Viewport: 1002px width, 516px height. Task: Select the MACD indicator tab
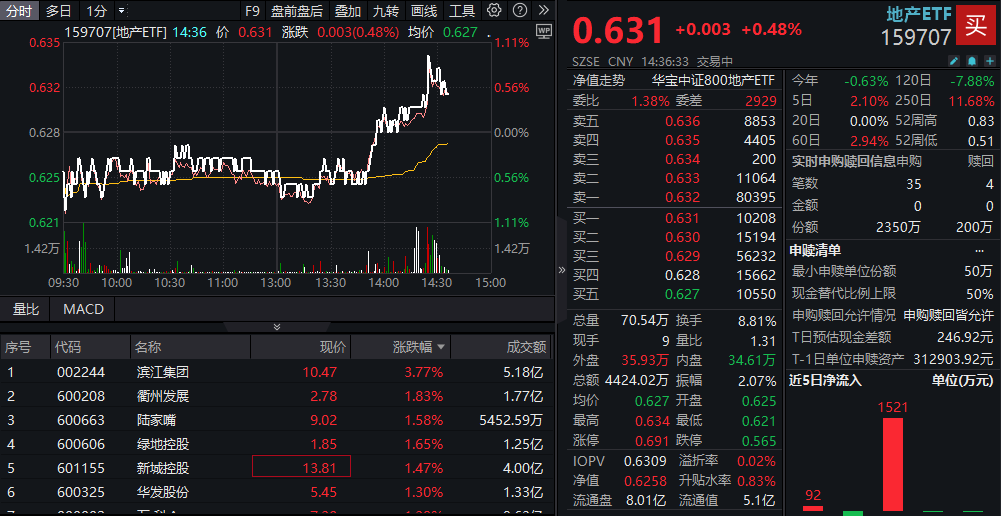(x=83, y=309)
